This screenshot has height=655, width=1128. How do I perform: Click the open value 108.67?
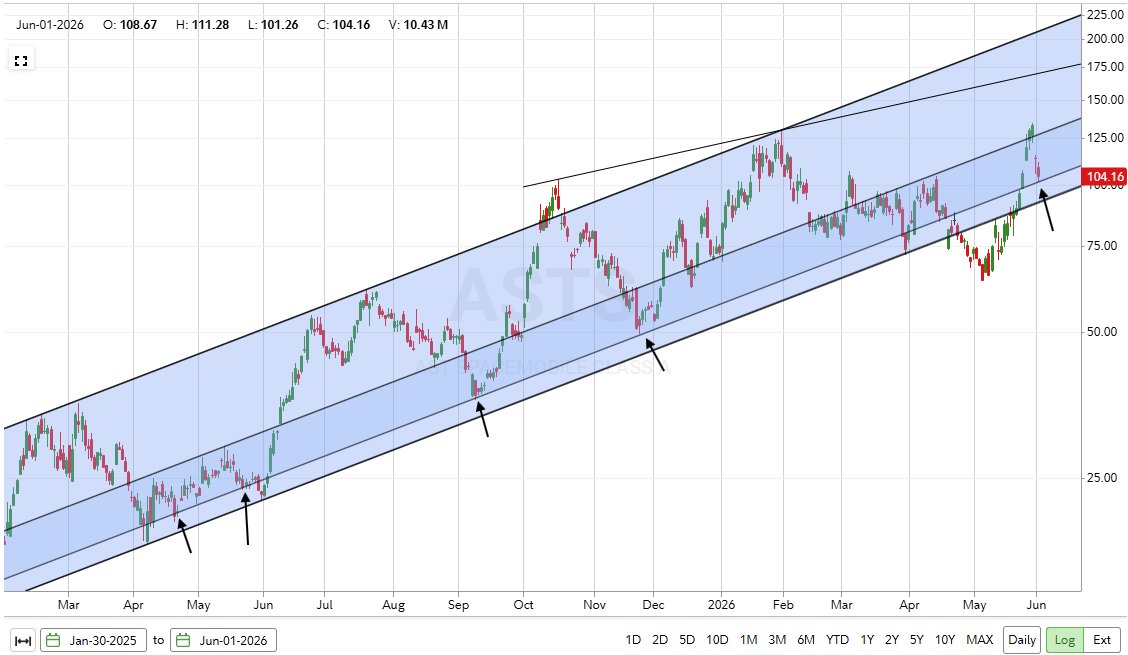click(138, 24)
